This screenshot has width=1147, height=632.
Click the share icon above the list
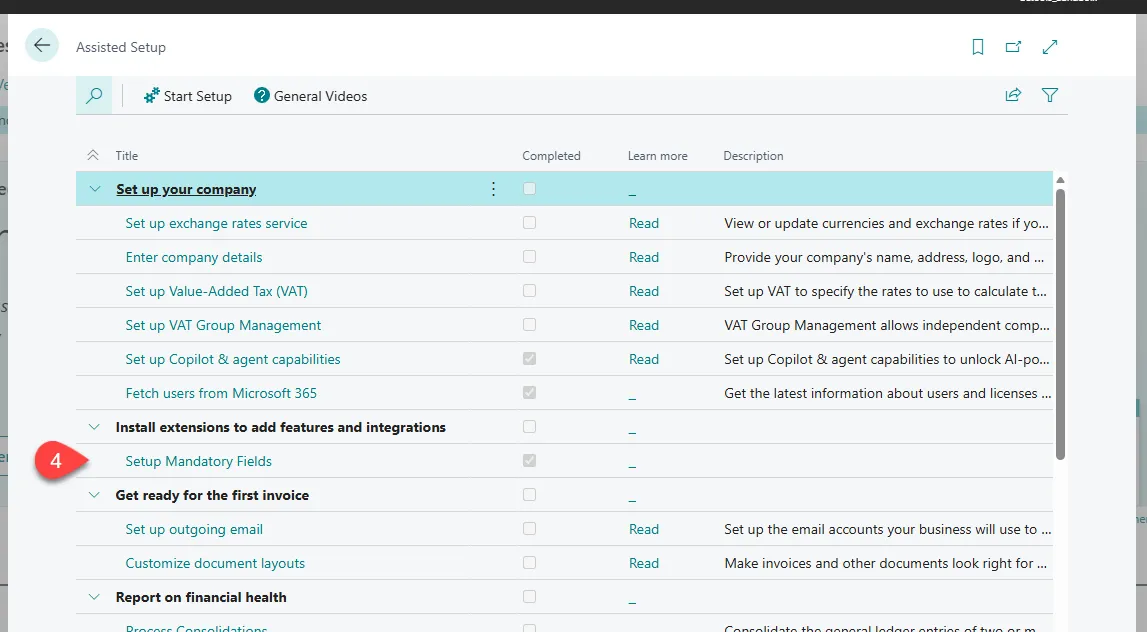pyautogui.click(x=1013, y=95)
